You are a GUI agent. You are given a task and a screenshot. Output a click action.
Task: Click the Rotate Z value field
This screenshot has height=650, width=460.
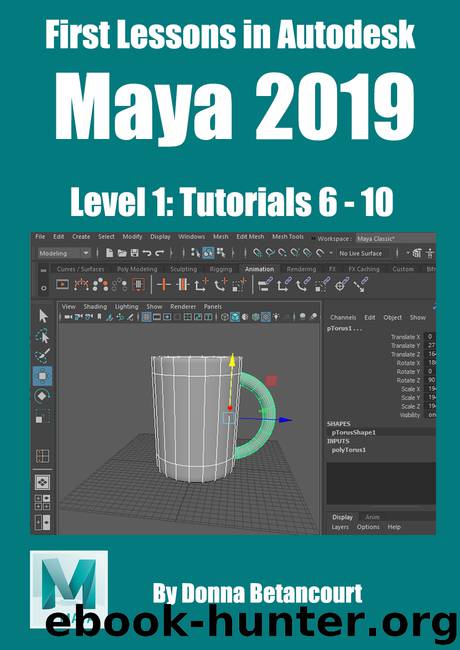pos(431,380)
